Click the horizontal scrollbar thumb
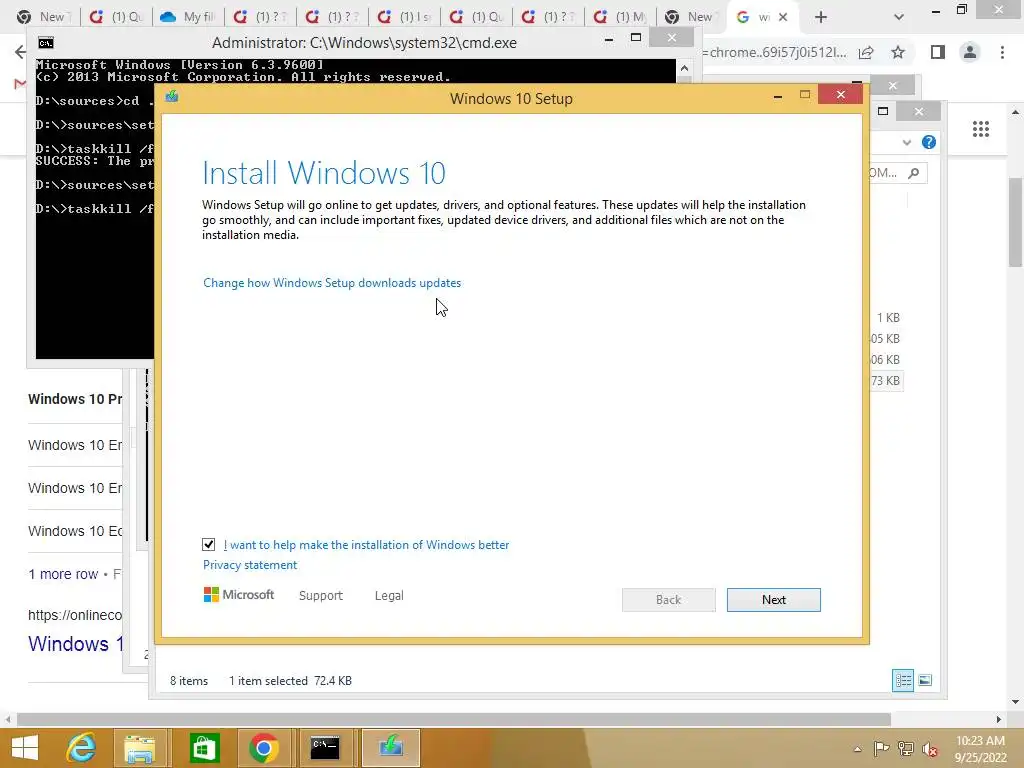Viewport: 1024px width, 768px height. coord(454,719)
